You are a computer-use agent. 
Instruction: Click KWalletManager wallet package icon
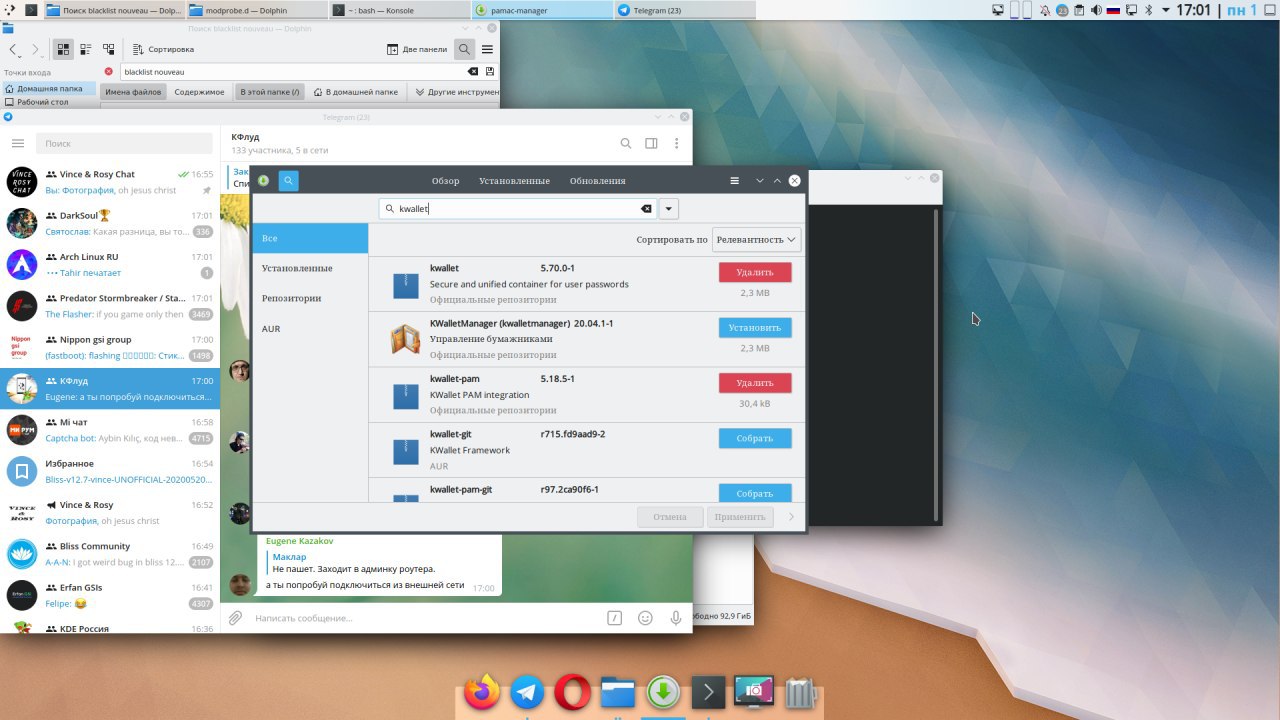405,340
